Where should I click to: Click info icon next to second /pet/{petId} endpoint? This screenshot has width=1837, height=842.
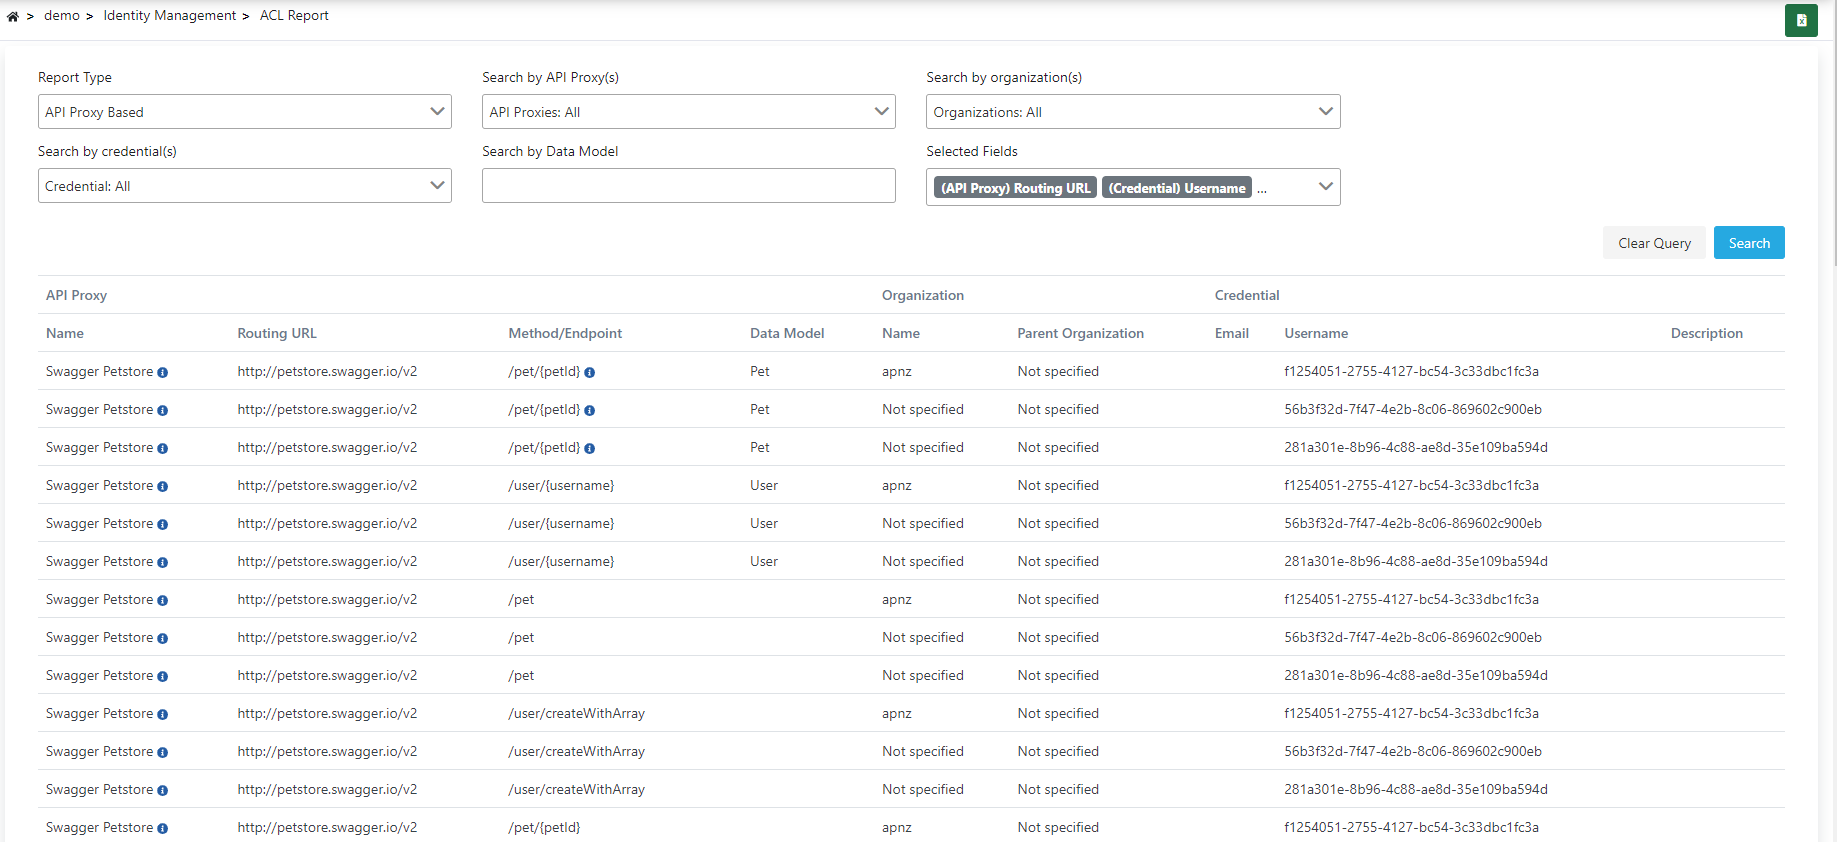[589, 410]
